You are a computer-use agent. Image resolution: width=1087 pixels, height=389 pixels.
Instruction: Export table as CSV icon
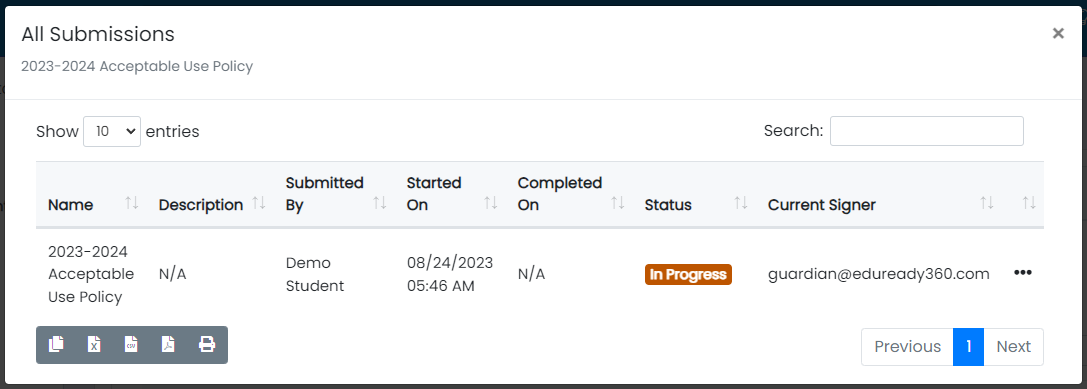[x=131, y=344]
